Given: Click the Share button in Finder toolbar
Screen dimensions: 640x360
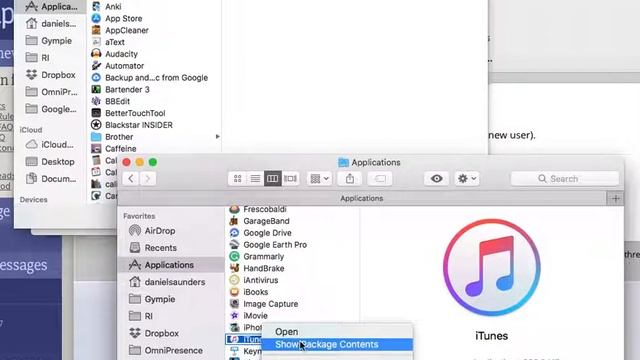Looking at the screenshot, I should 350,178.
